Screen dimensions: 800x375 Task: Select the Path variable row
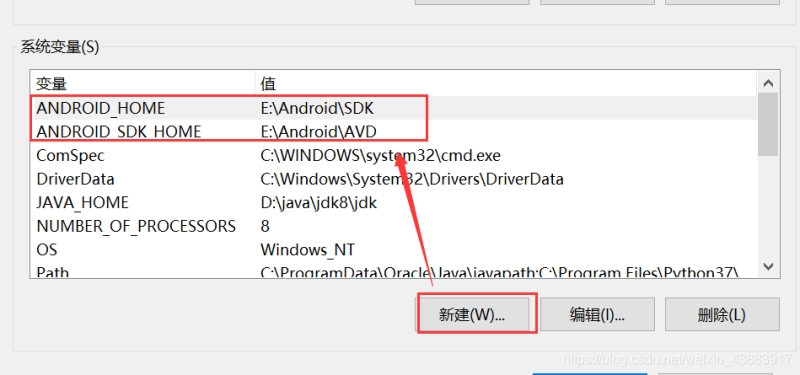coord(393,270)
